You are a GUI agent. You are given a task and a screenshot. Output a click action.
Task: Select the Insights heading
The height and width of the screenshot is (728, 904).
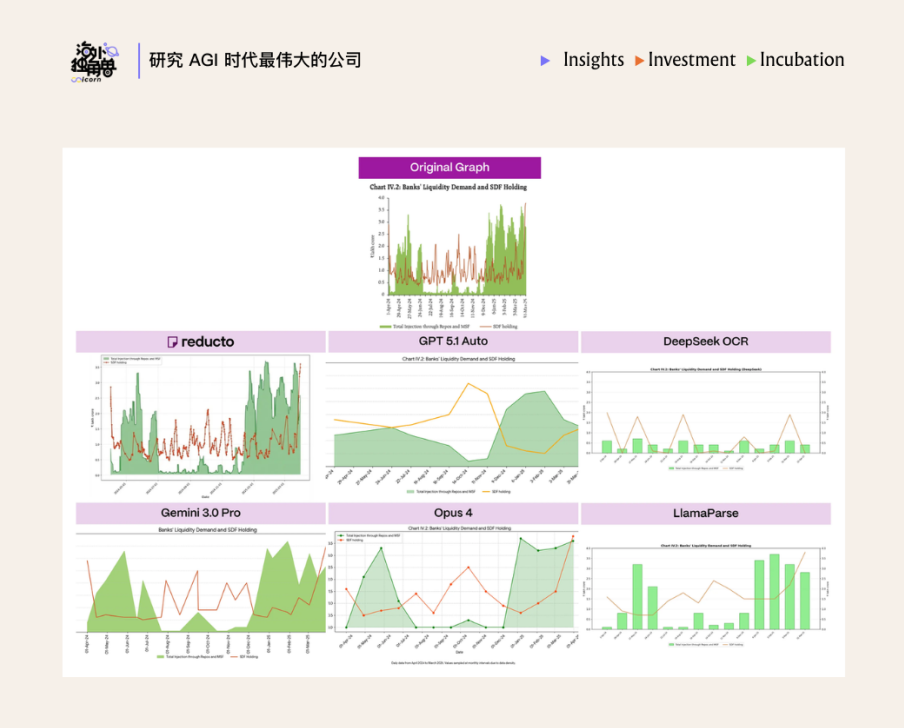click(x=593, y=60)
